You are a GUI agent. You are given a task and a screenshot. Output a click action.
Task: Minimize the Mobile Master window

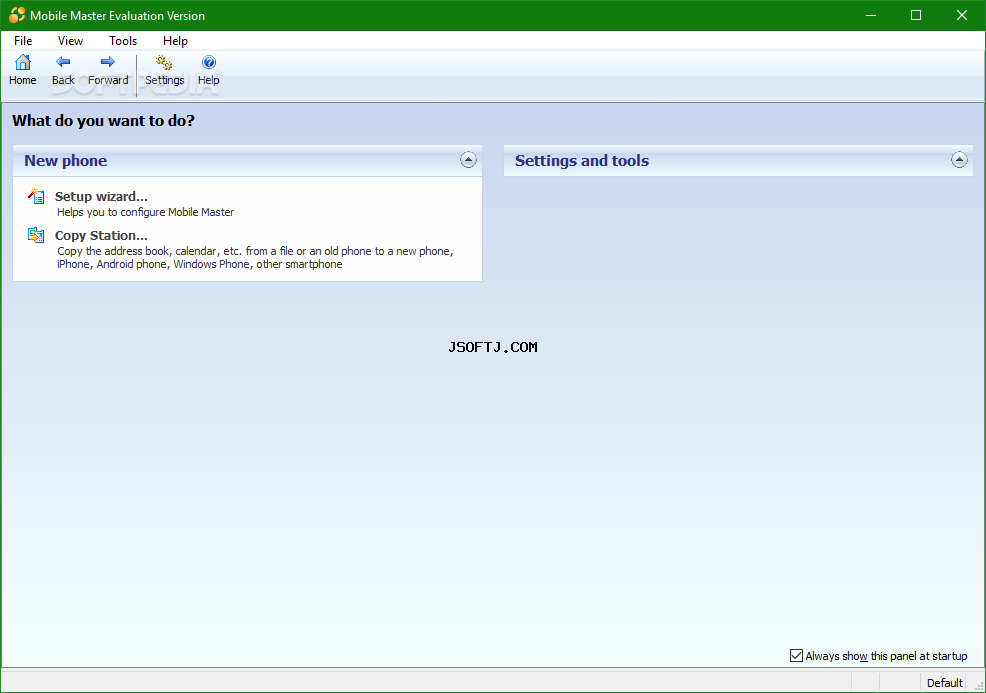point(870,15)
